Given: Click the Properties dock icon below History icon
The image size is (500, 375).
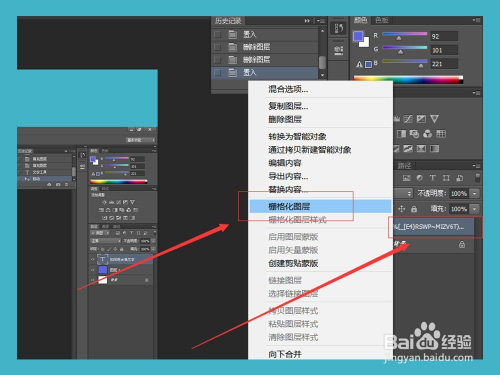Looking at the screenshot, I should point(339,50).
